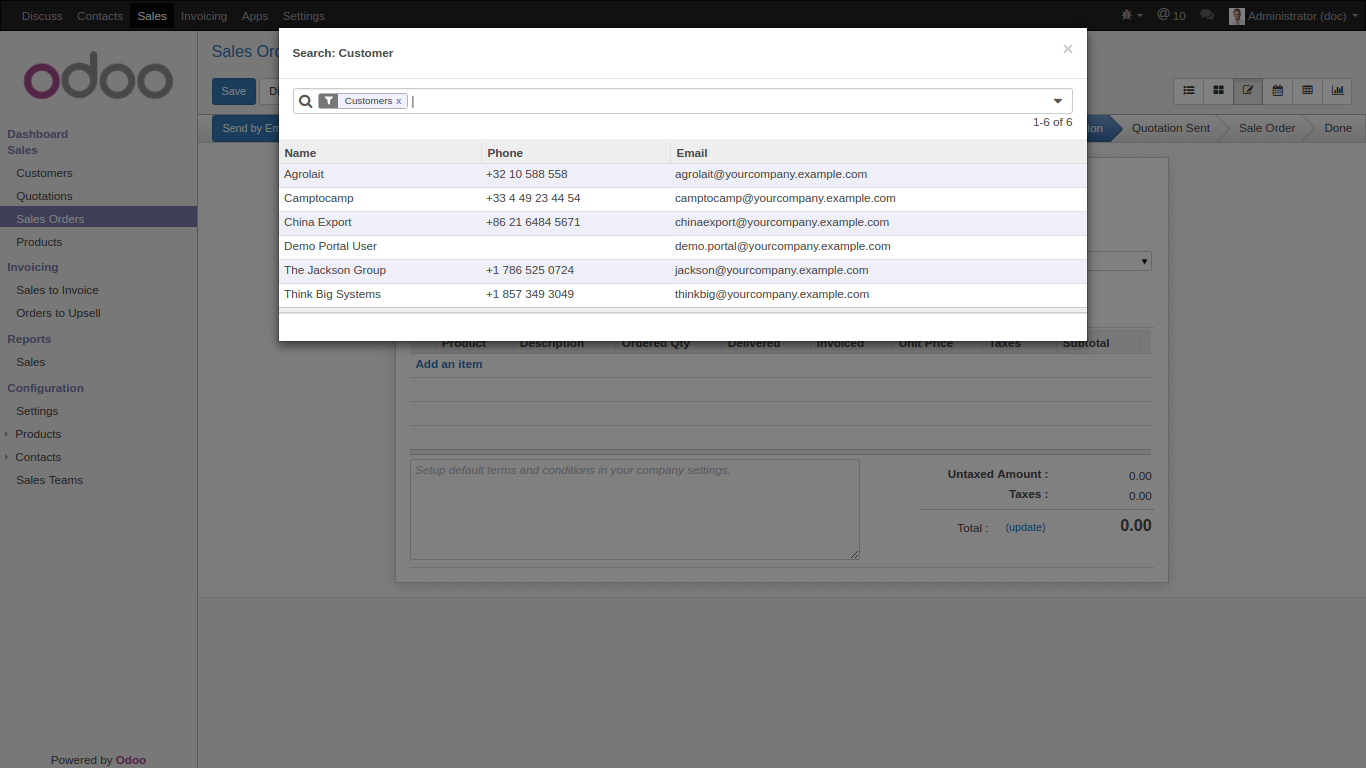The image size is (1366, 768).
Task: Open Settings under Configuration in sidebar
Action: point(37,411)
